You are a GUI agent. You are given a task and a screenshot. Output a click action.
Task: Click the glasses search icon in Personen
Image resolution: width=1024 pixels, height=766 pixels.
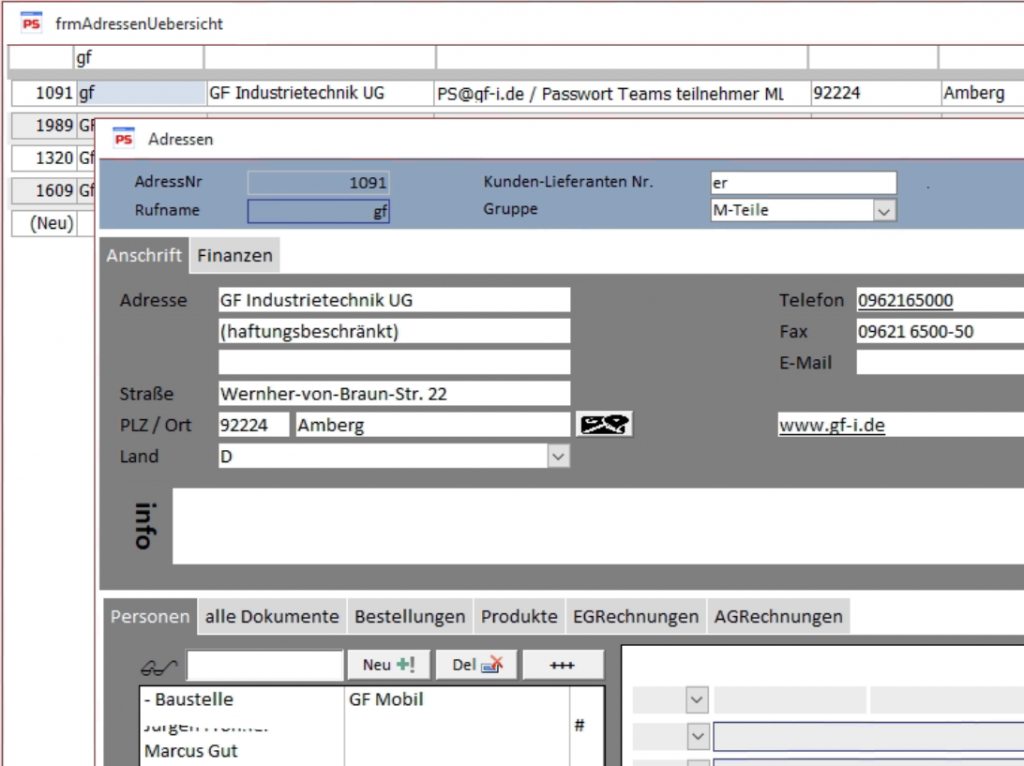pos(159,666)
